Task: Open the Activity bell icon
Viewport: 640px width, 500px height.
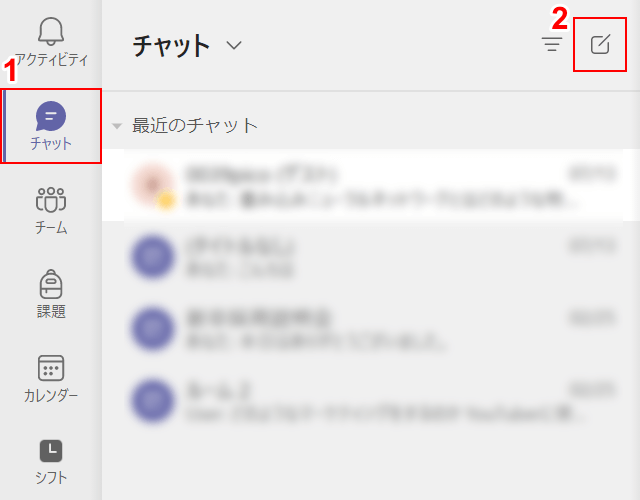Action: click(51, 31)
